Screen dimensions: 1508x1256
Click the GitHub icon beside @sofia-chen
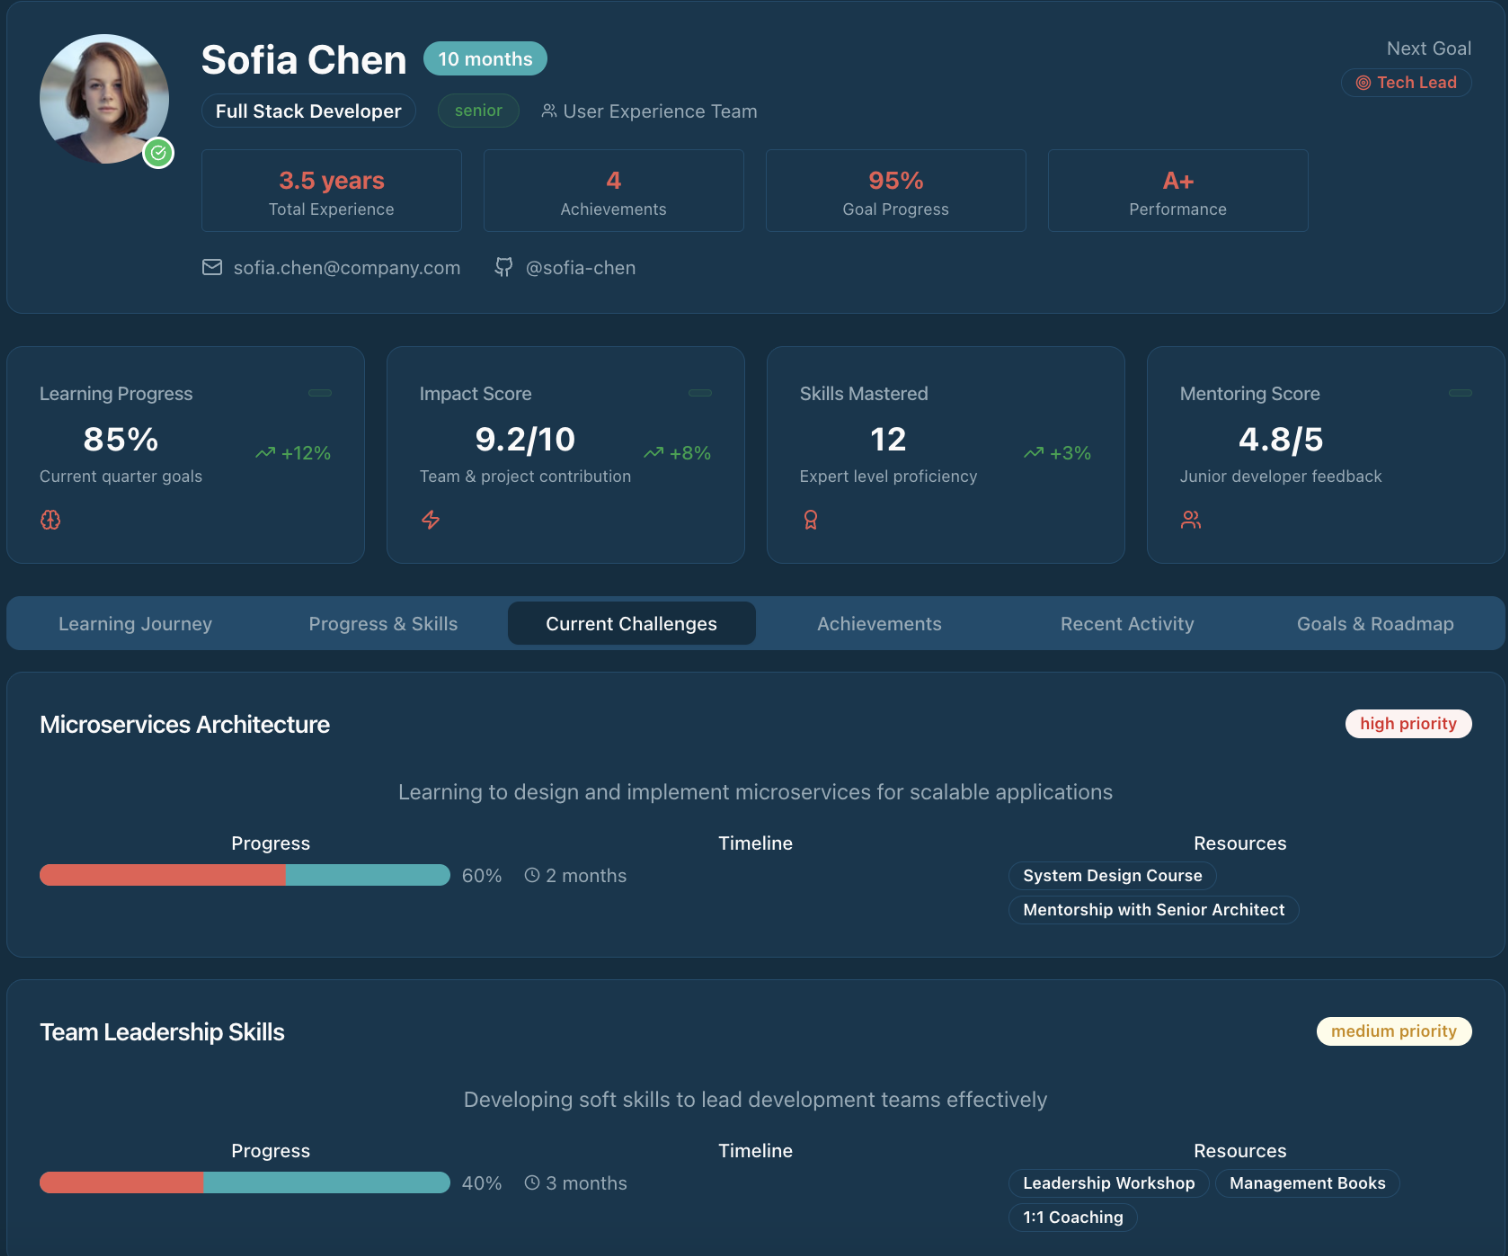point(504,267)
